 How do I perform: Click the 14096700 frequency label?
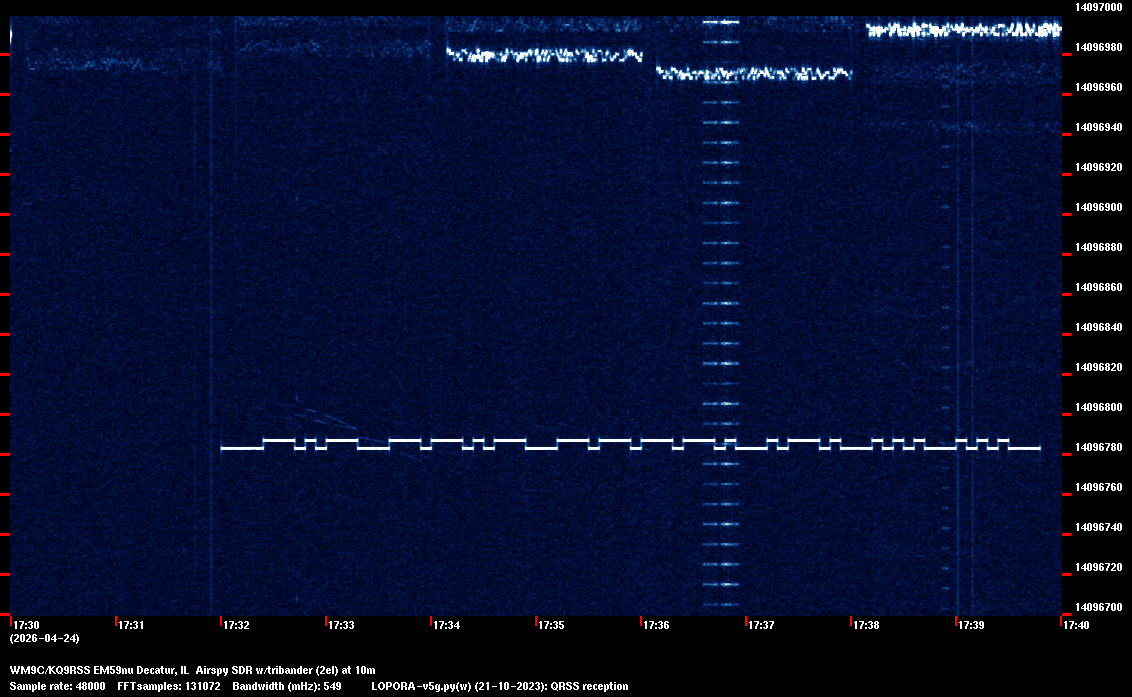[x=1098, y=607]
